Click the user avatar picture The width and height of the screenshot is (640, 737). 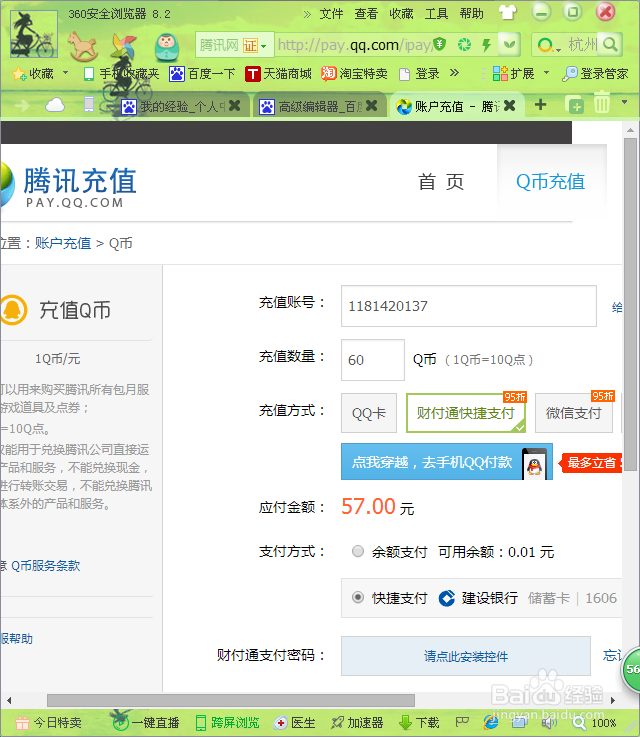pyautogui.click(x=33, y=34)
